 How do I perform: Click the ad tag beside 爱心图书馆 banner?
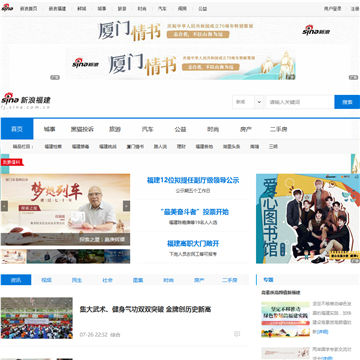pyautogui.click(x=355, y=261)
